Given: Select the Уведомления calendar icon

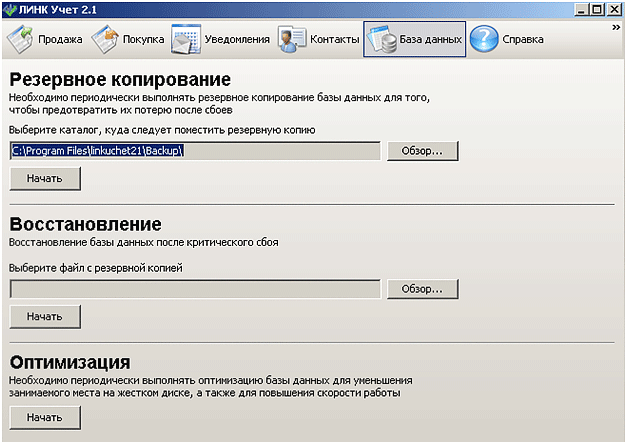Looking at the screenshot, I should click(x=186, y=40).
